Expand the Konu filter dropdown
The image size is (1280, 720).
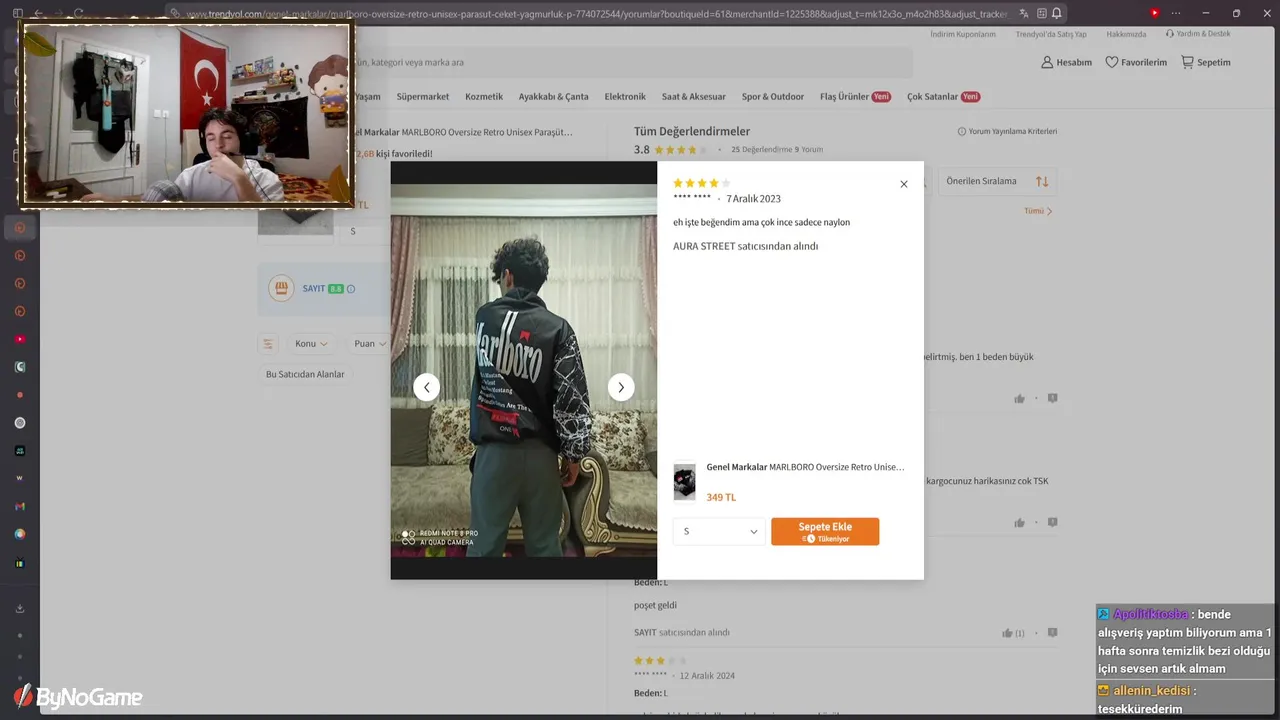click(311, 344)
